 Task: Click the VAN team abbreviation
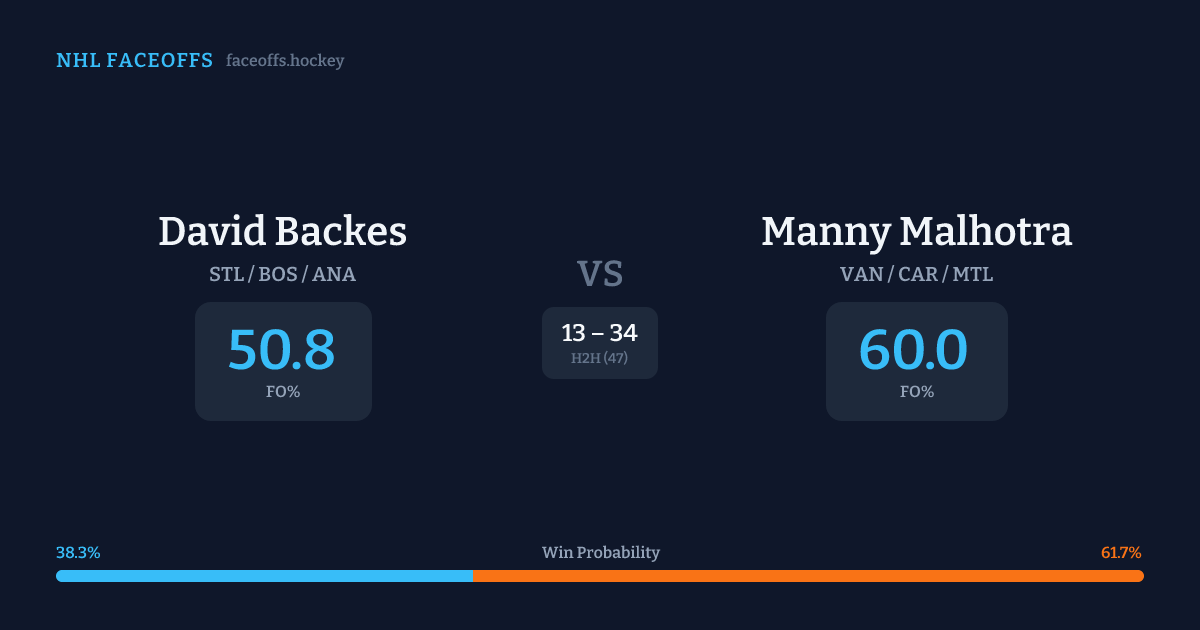[859, 274]
